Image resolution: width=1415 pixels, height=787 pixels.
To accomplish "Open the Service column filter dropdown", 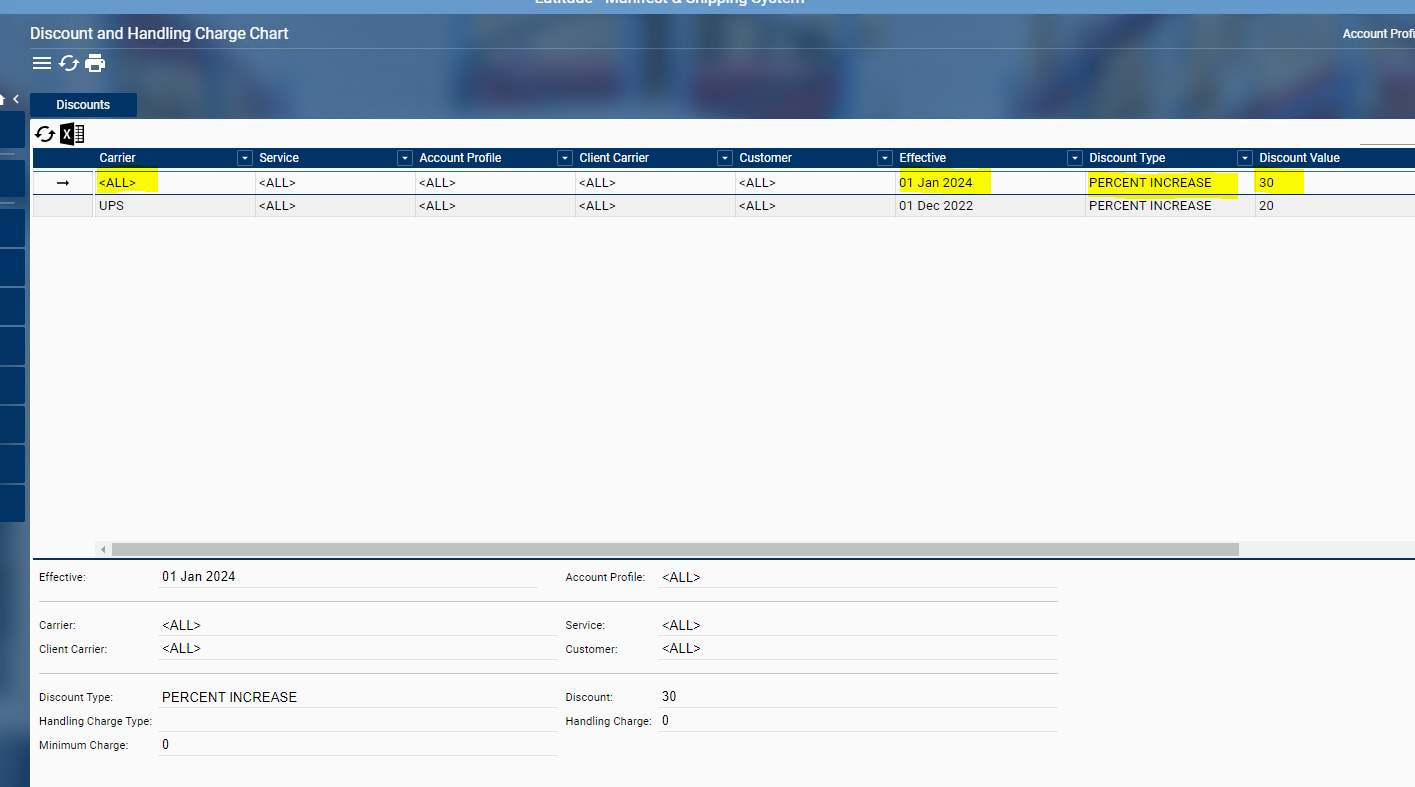I will [x=405, y=158].
